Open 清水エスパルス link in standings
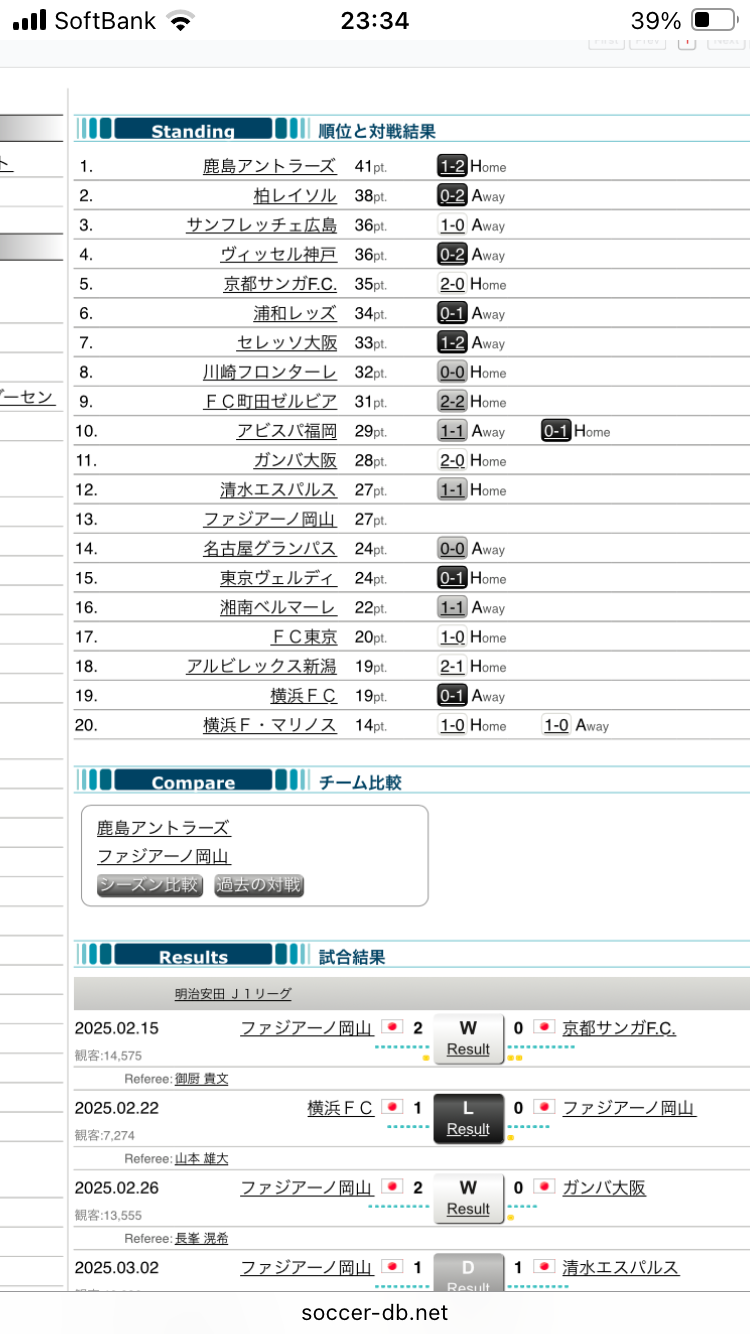Image resolution: width=750 pixels, height=1334 pixels. tap(278, 491)
